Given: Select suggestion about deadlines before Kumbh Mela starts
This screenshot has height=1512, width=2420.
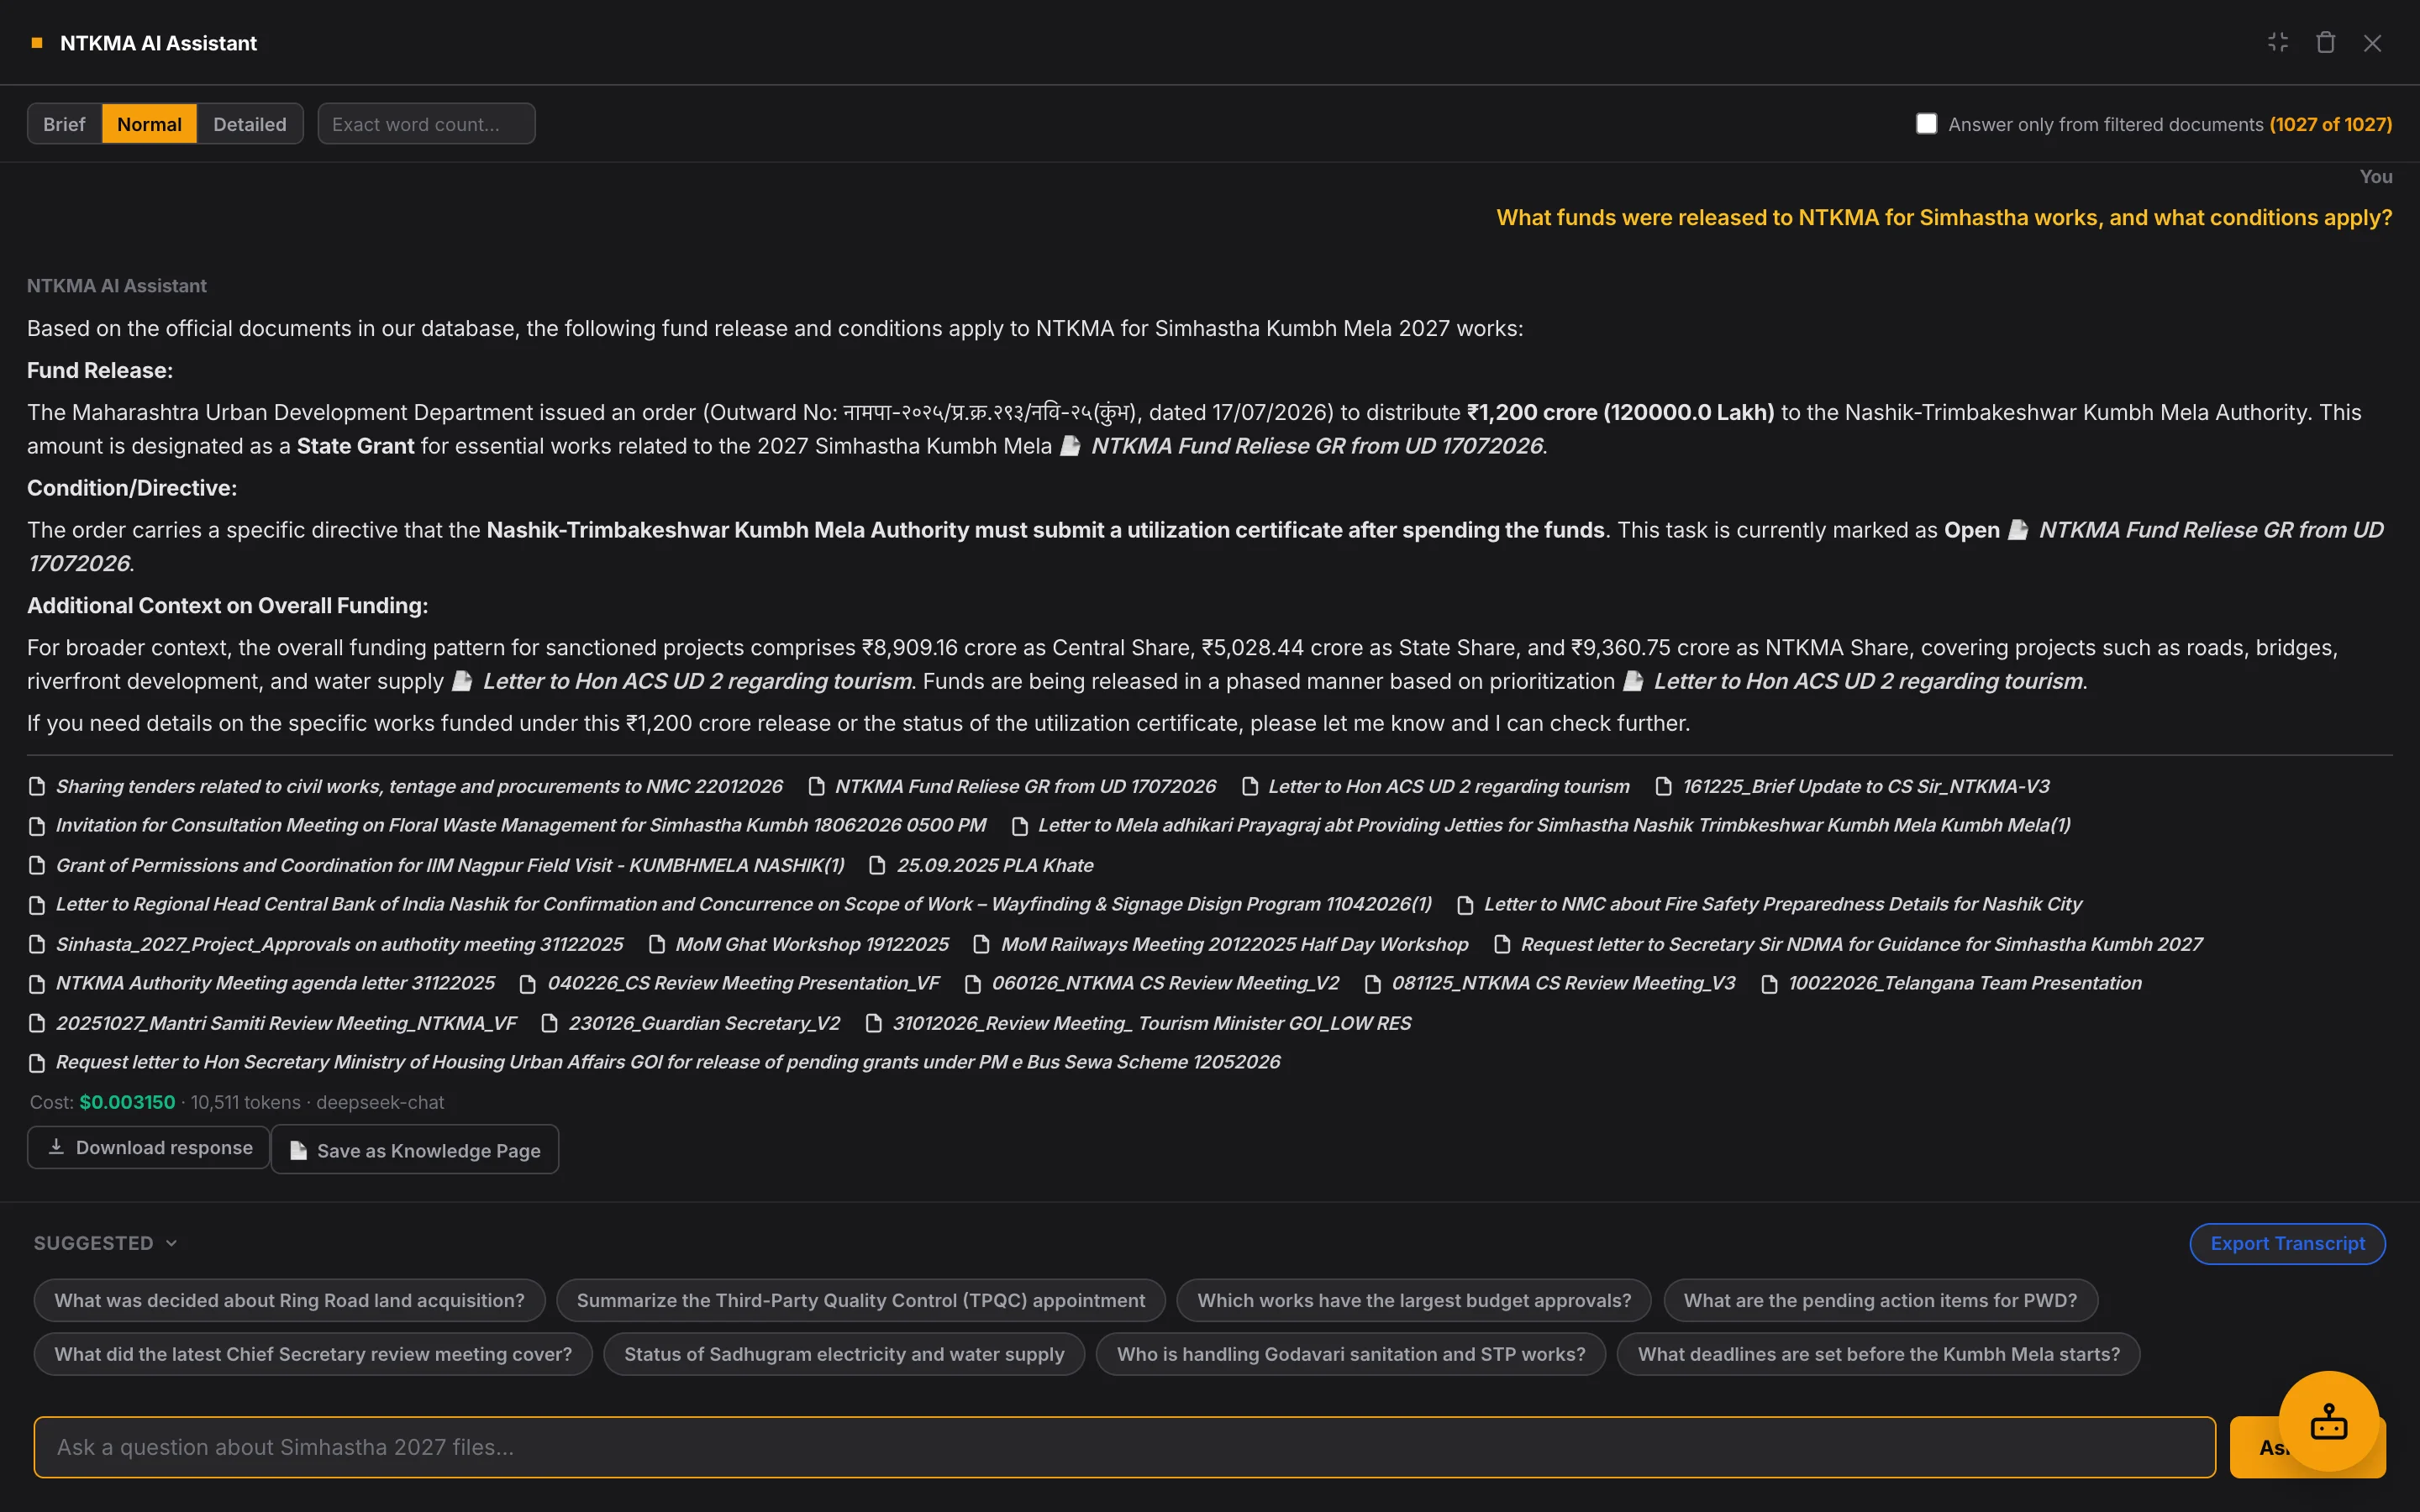Looking at the screenshot, I should [x=1878, y=1354].
